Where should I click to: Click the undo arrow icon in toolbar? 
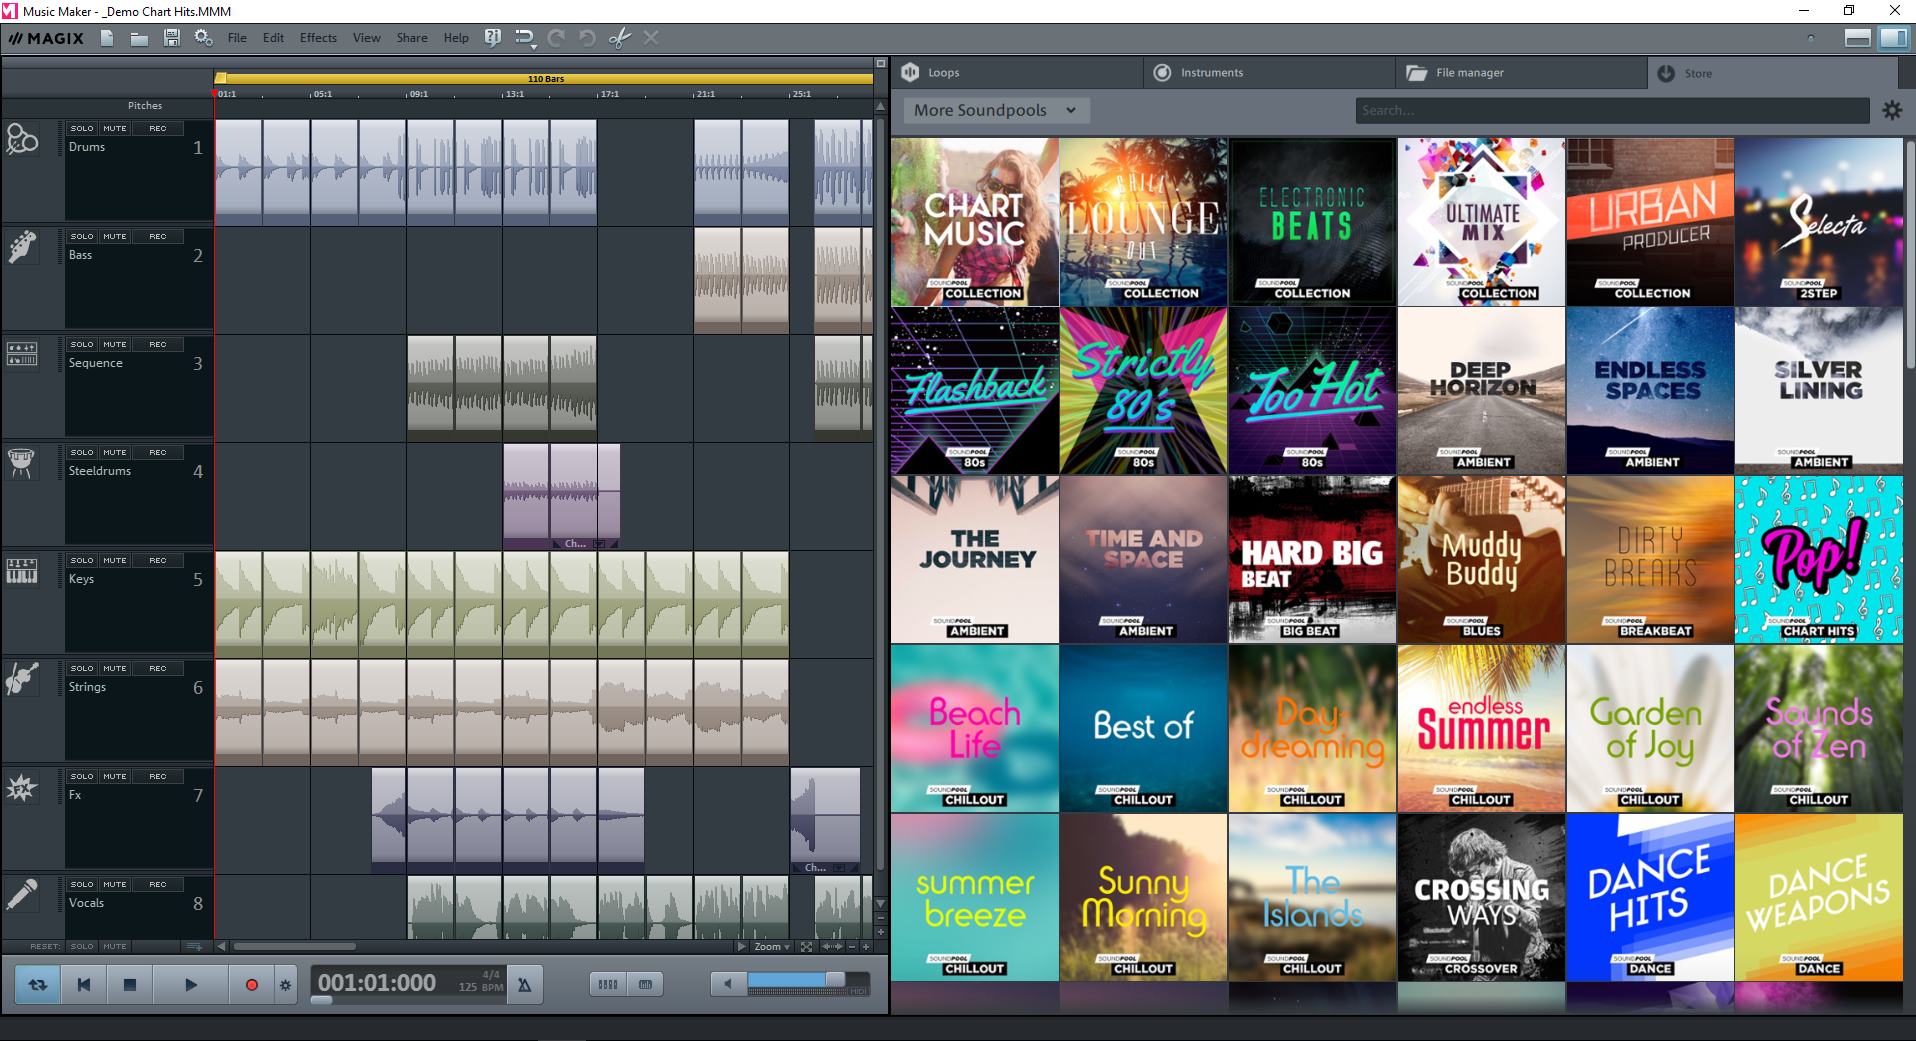[x=588, y=38]
